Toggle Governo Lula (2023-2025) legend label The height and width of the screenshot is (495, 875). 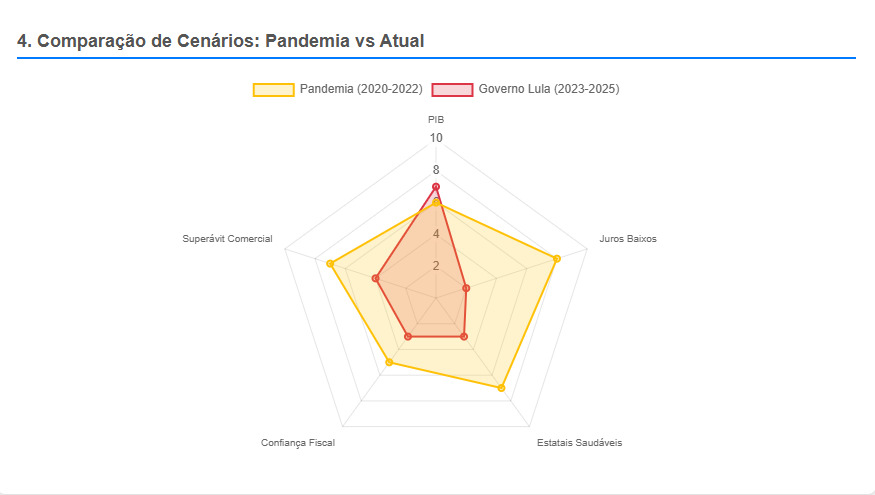click(x=548, y=89)
